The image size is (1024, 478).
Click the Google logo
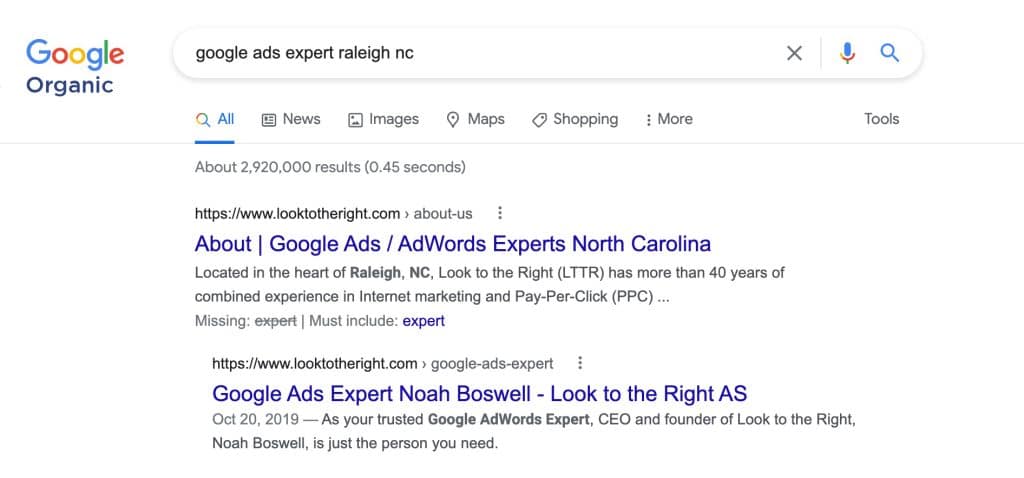(x=75, y=53)
